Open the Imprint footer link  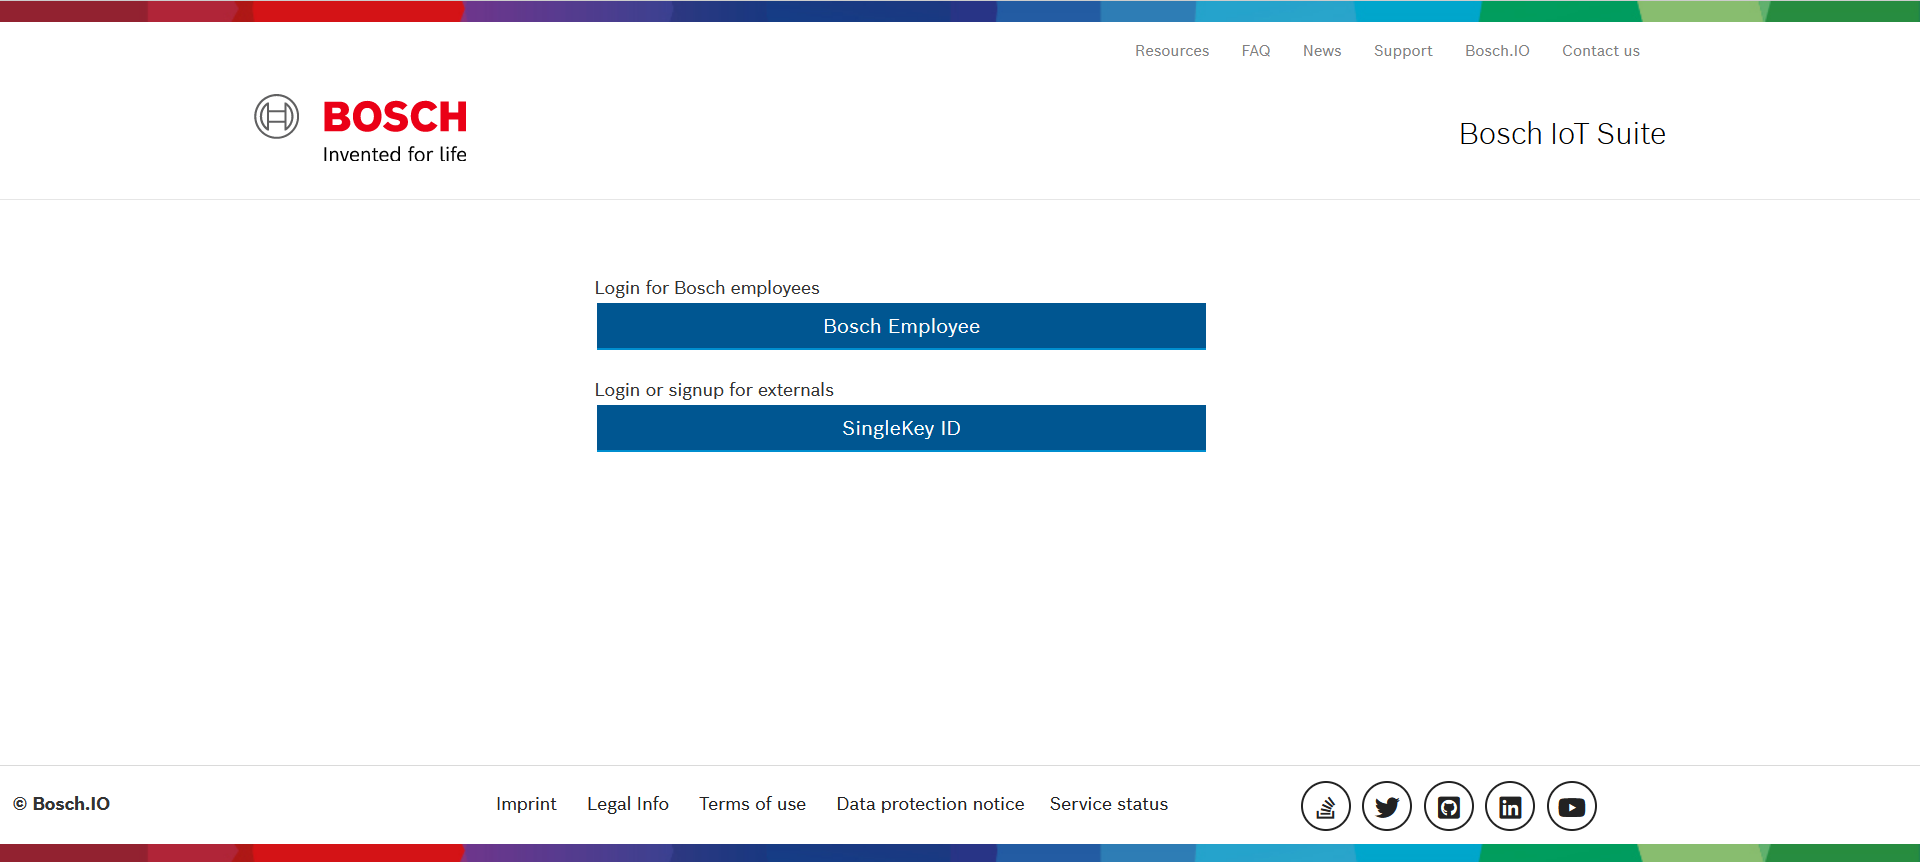click(x=526, y=804)
